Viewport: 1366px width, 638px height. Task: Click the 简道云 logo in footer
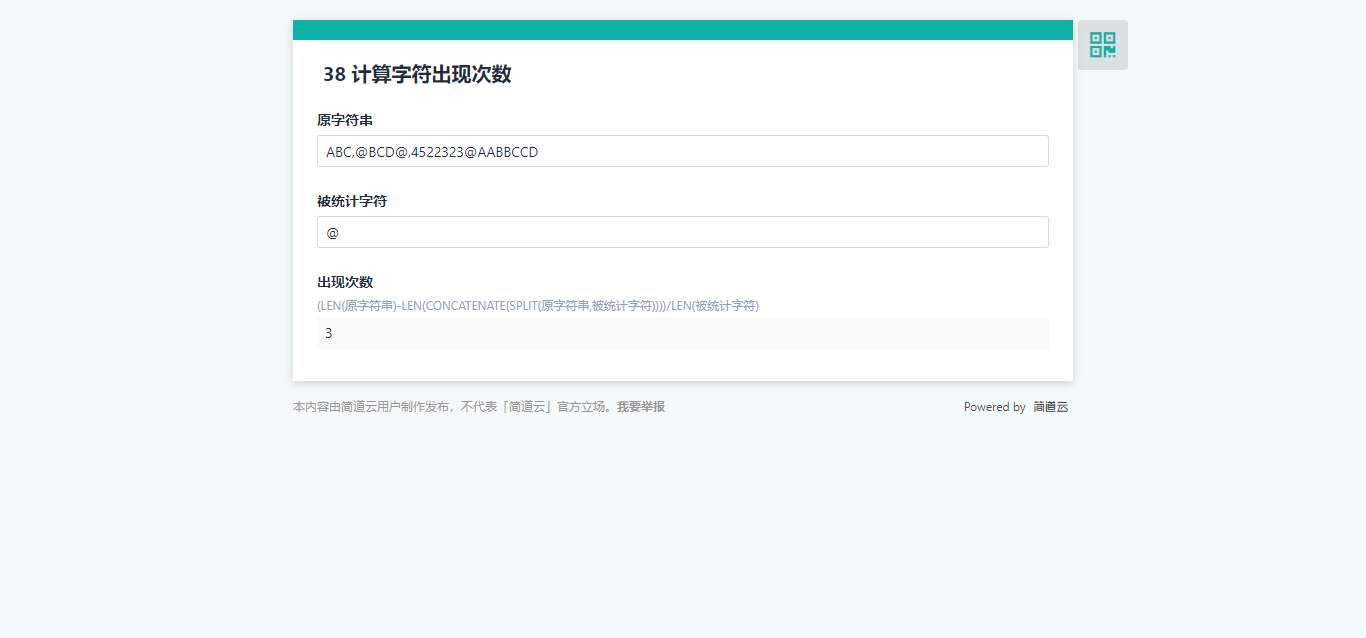1050,407
